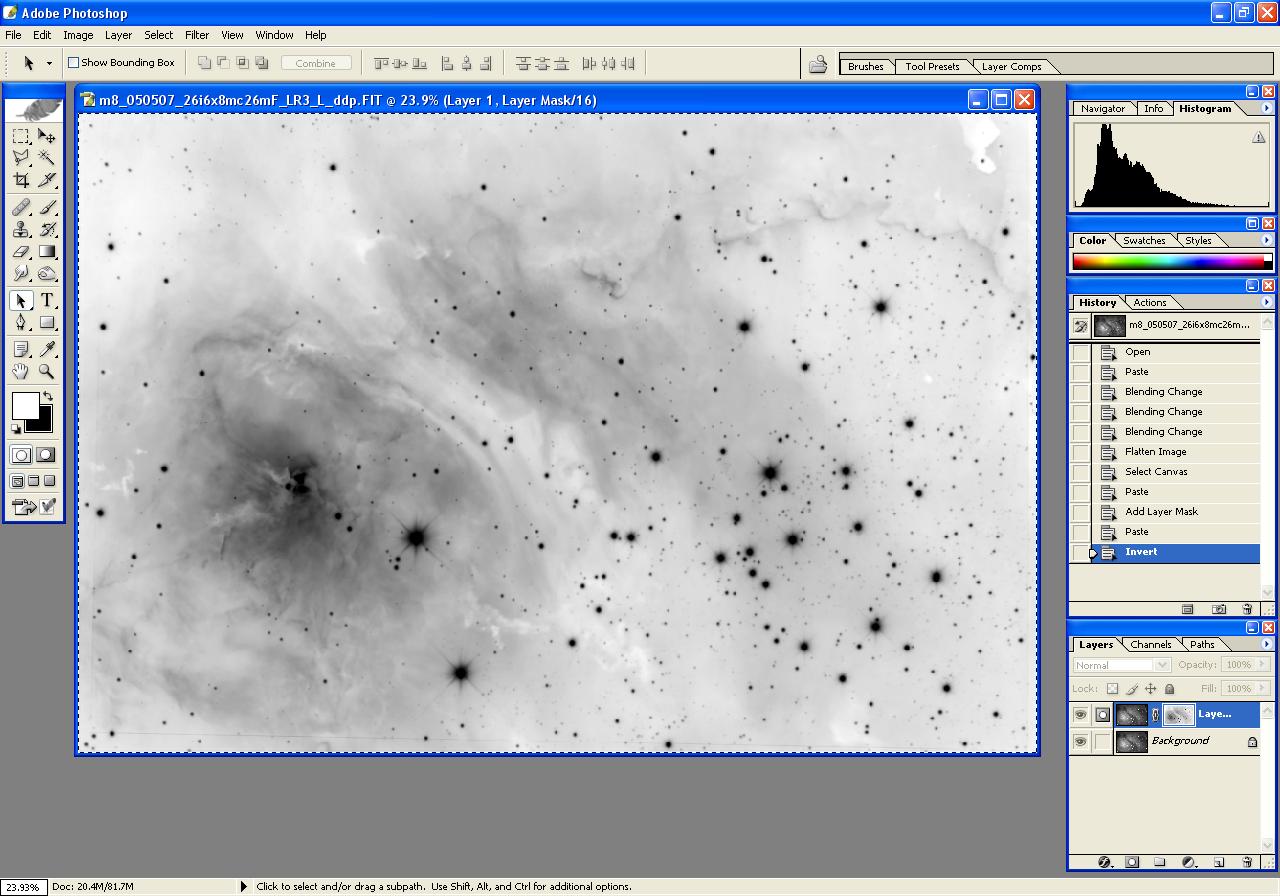The height and width of the screenshot is (896, 1280).
Task: Select the Hand tool
Action: [x=21, y=372]
